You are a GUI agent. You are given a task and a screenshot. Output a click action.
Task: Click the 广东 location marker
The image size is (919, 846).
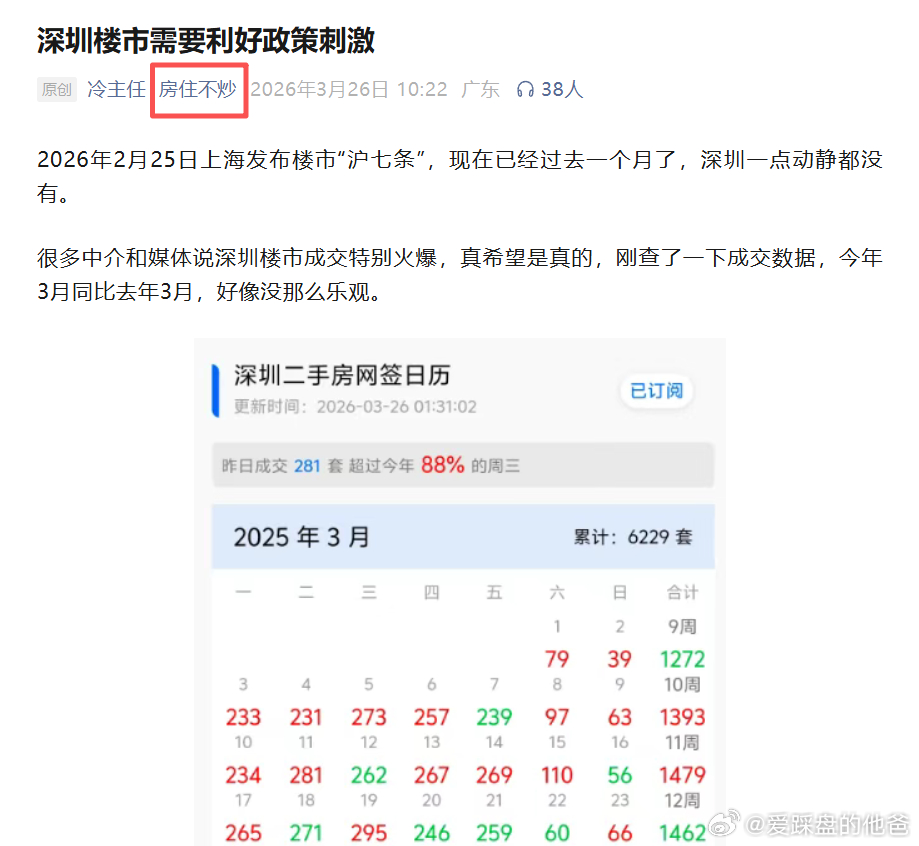coord(479,89)
